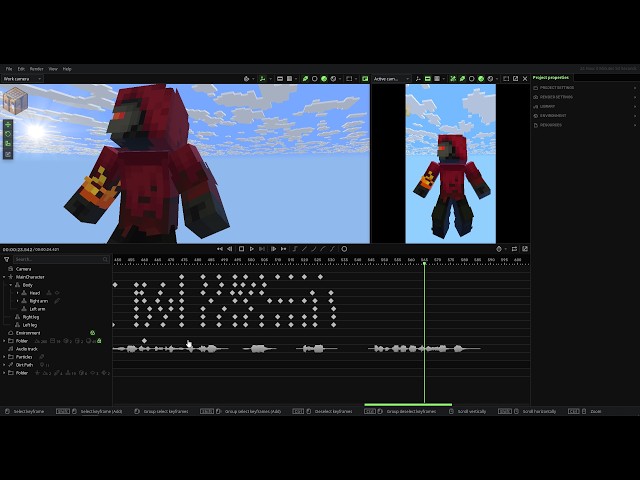The height and width of the screenshot is (480, 640).
Task: Select the Camera timeline row
Action: pyautogui.click(x=56, y=269)
